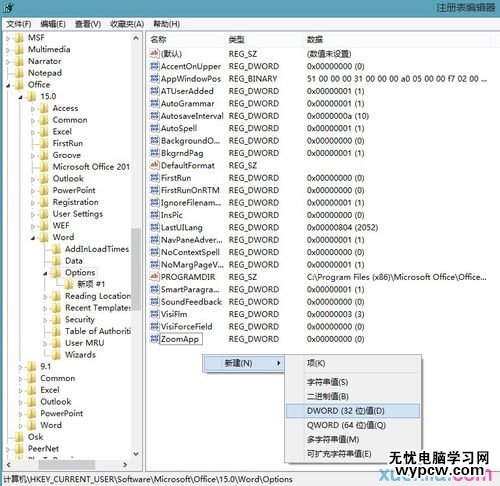Image resolution: width=500 pixels, height=486 pixels.
Task: Collapse the Office tree node
Action: tap(8, 85)
